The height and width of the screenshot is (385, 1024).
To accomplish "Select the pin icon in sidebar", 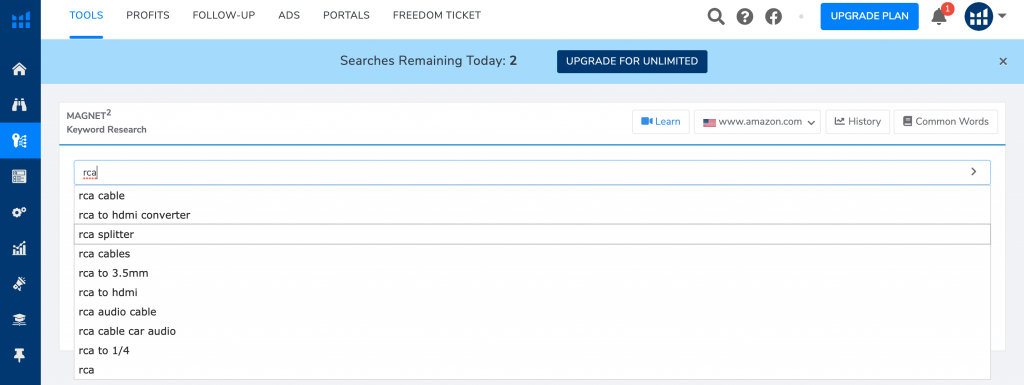I will tap(20, 355).
